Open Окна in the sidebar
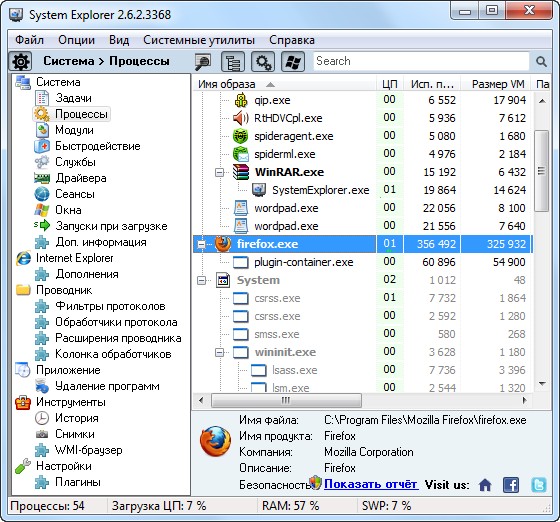 [68, 210]
